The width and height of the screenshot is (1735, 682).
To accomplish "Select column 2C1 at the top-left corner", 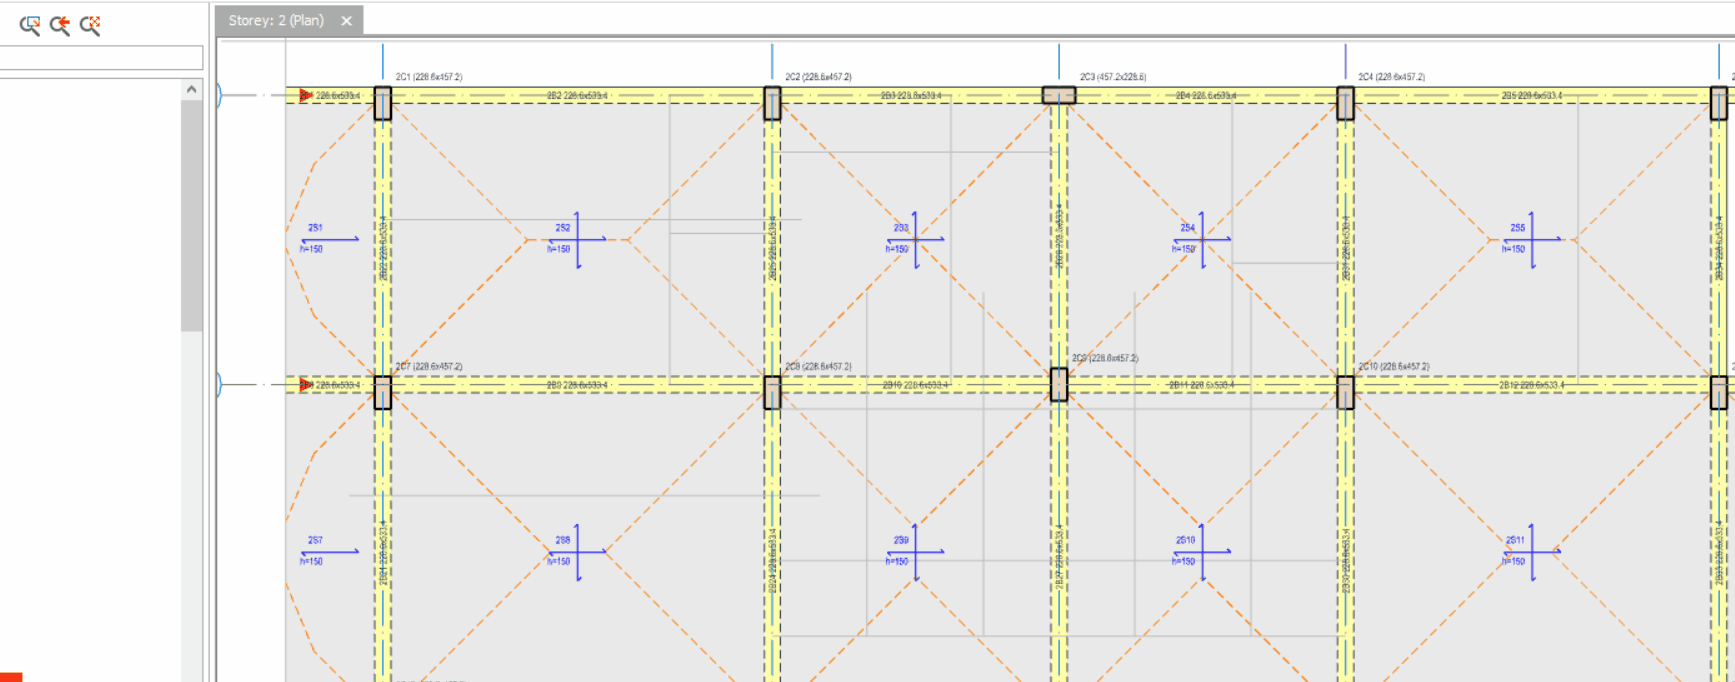I will (x=382, y=103).
